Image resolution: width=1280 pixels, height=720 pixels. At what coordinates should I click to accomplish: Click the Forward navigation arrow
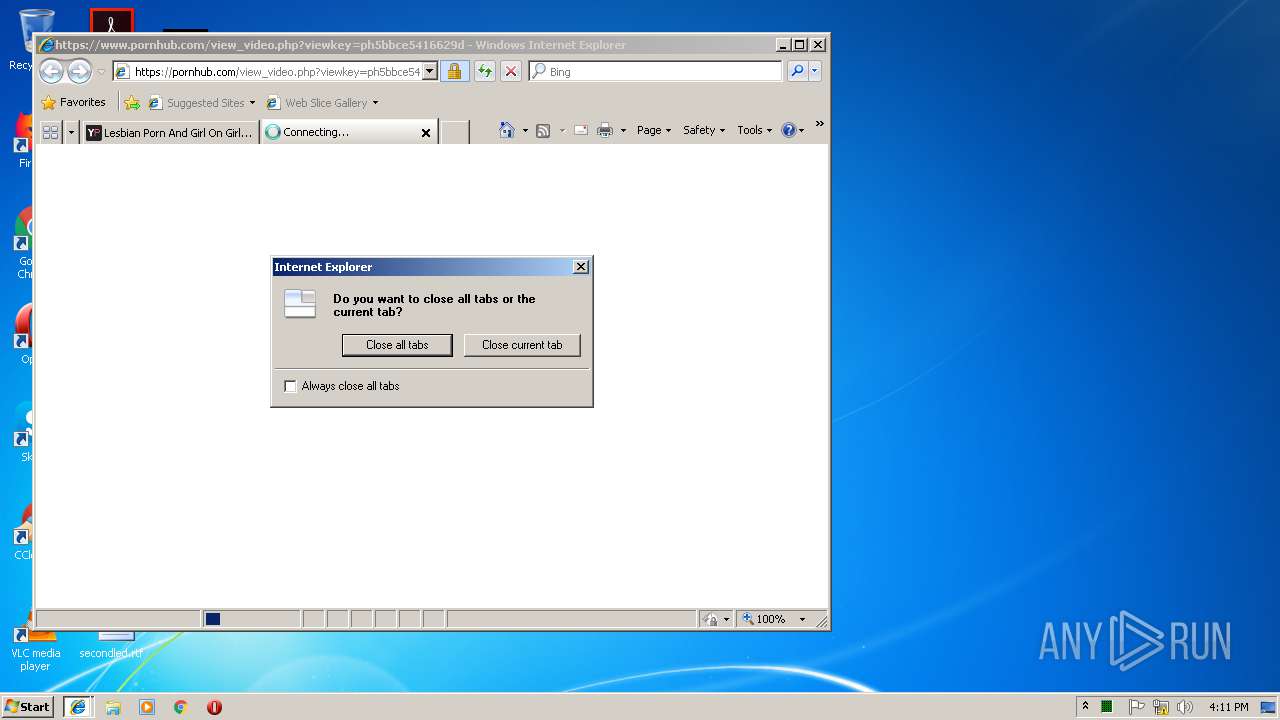79,71
